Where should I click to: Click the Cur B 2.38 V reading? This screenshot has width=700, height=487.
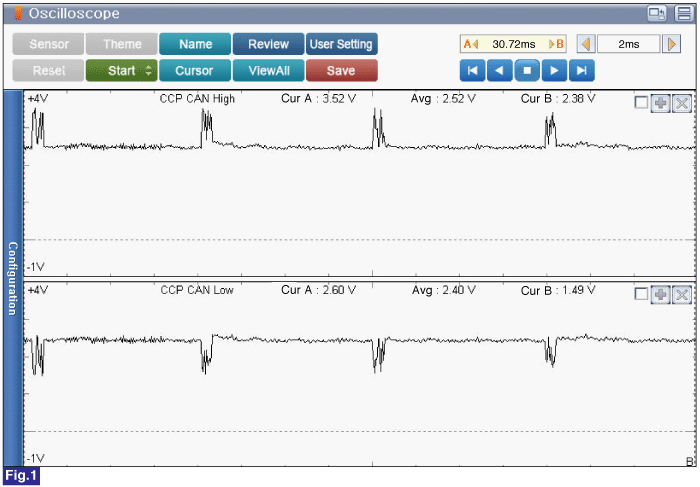(558, 99)
